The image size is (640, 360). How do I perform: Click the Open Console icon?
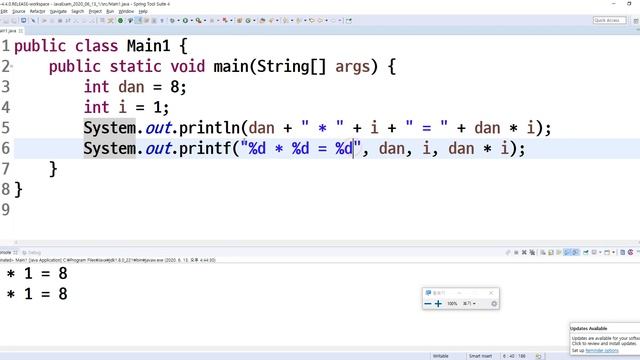(x=607, y=253)
